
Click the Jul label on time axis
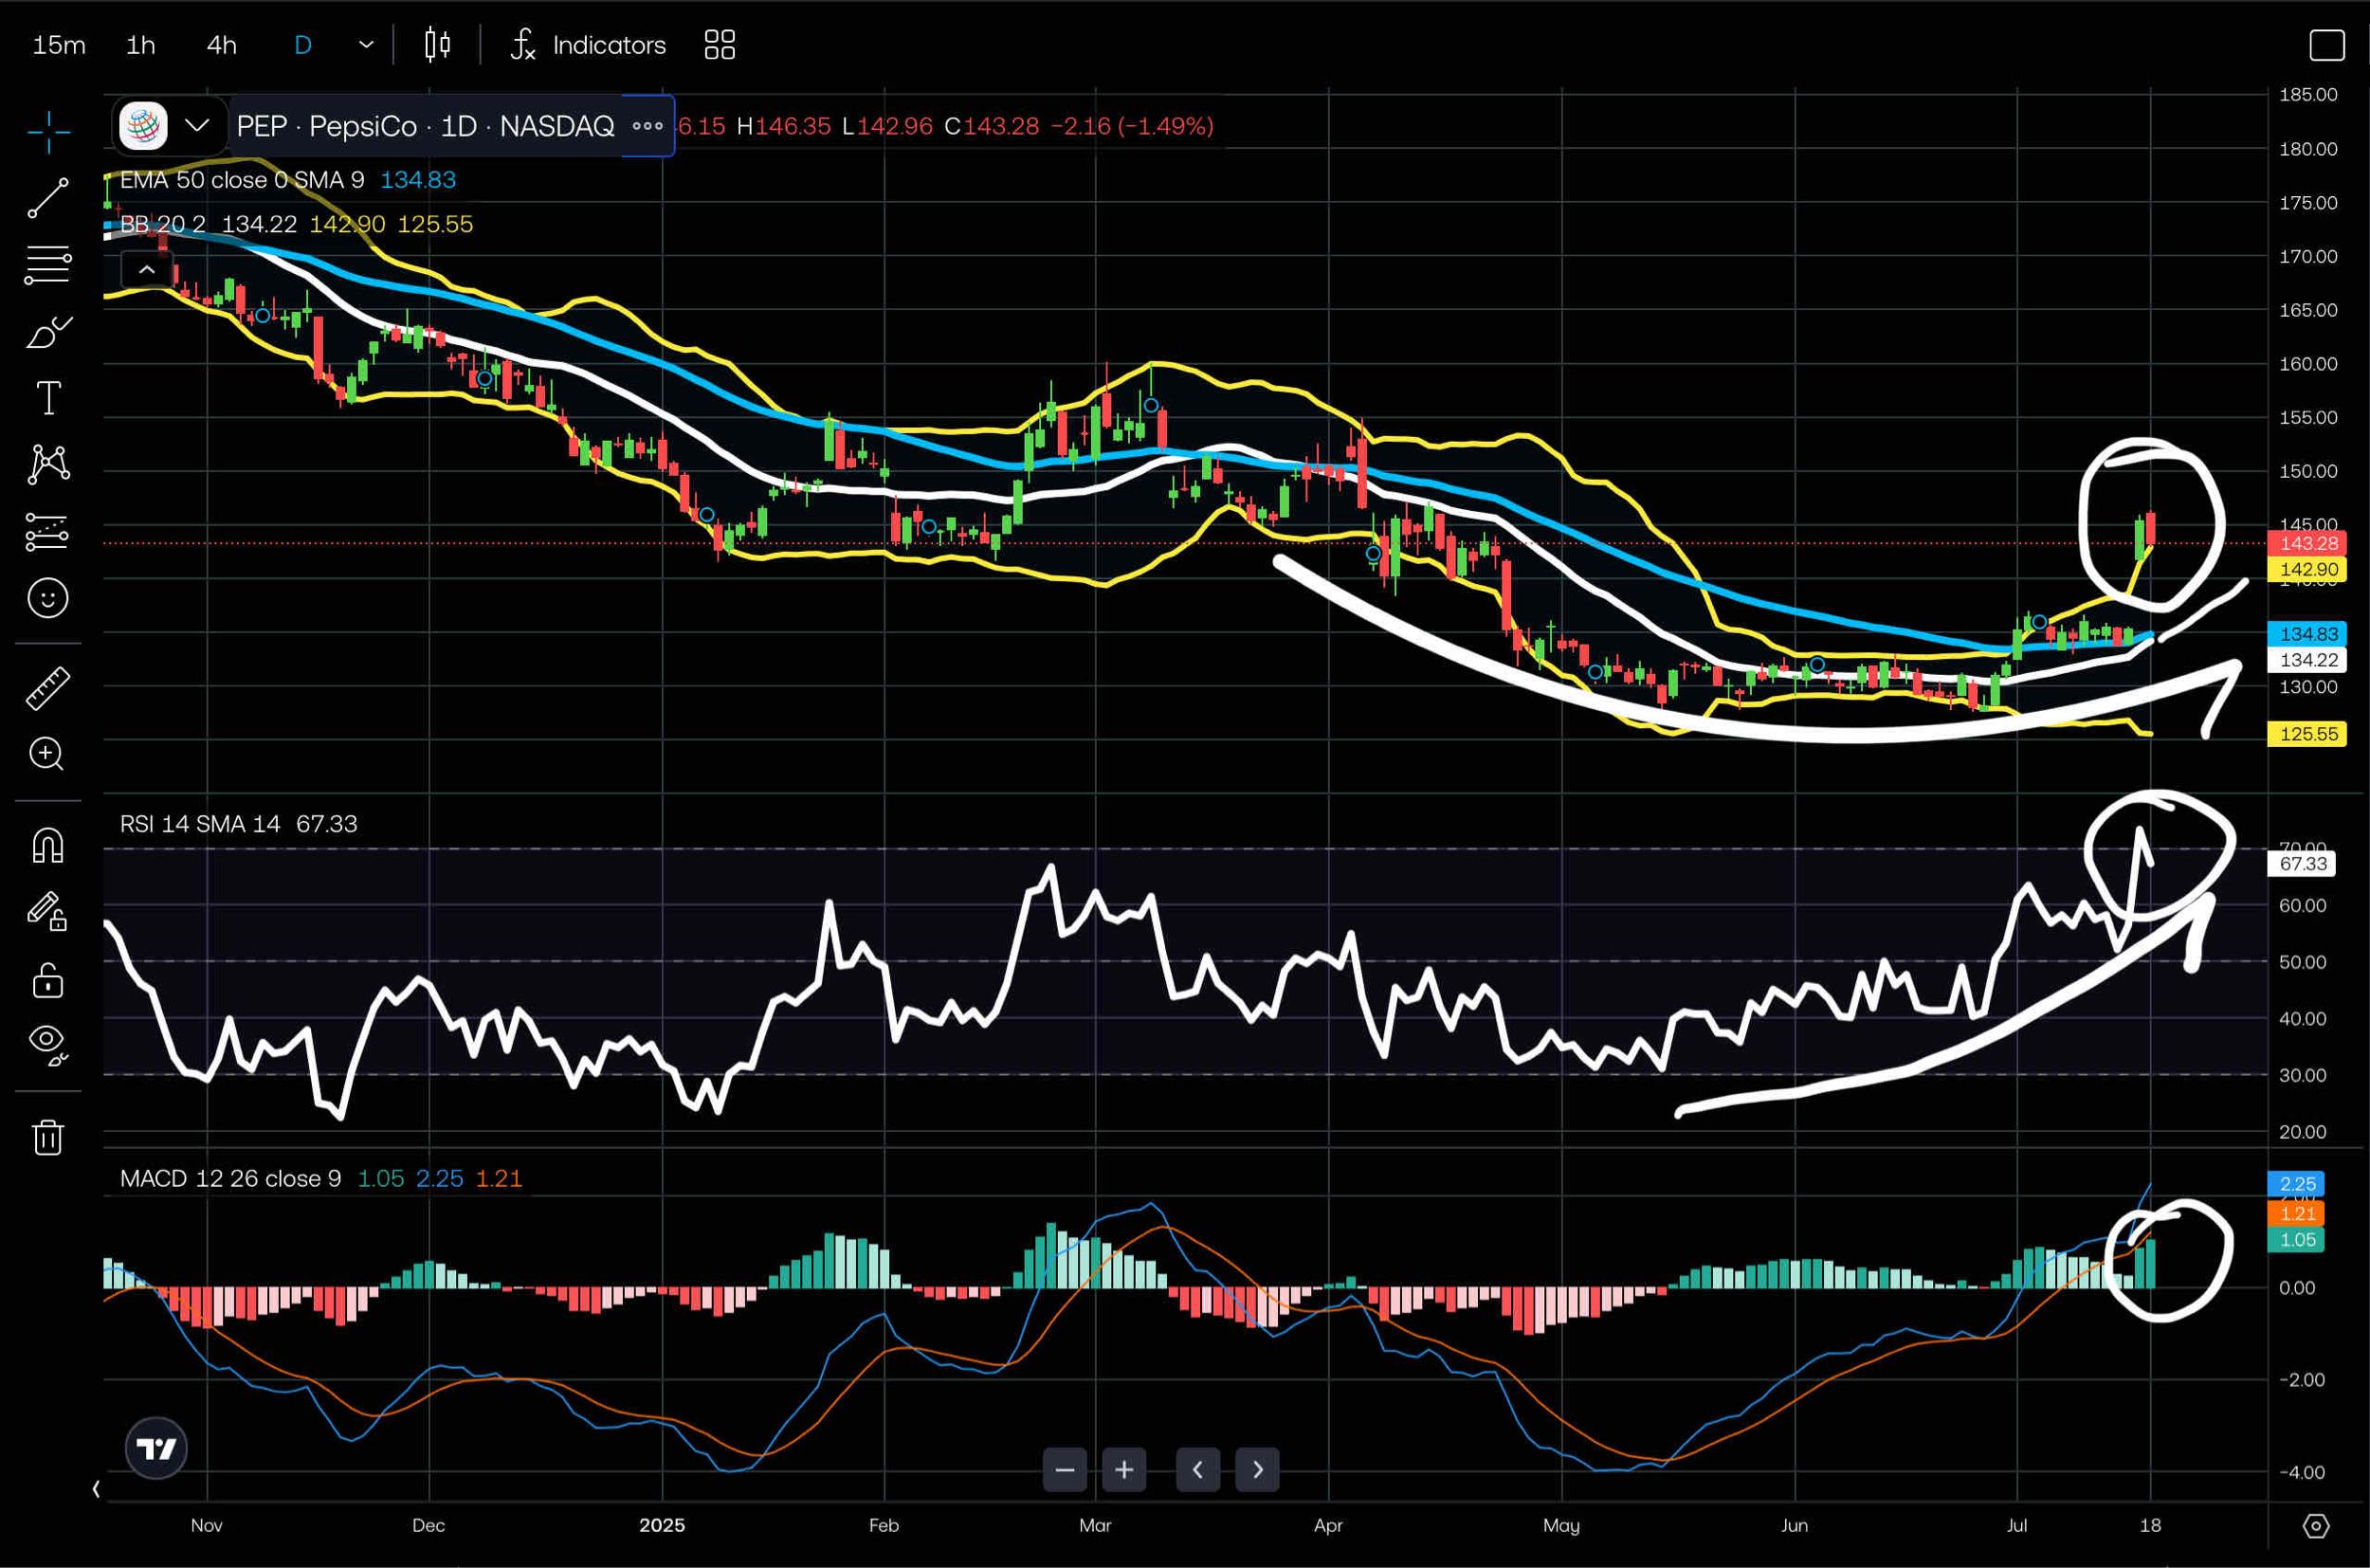pyautogui.click(x=2017, y=1525)
